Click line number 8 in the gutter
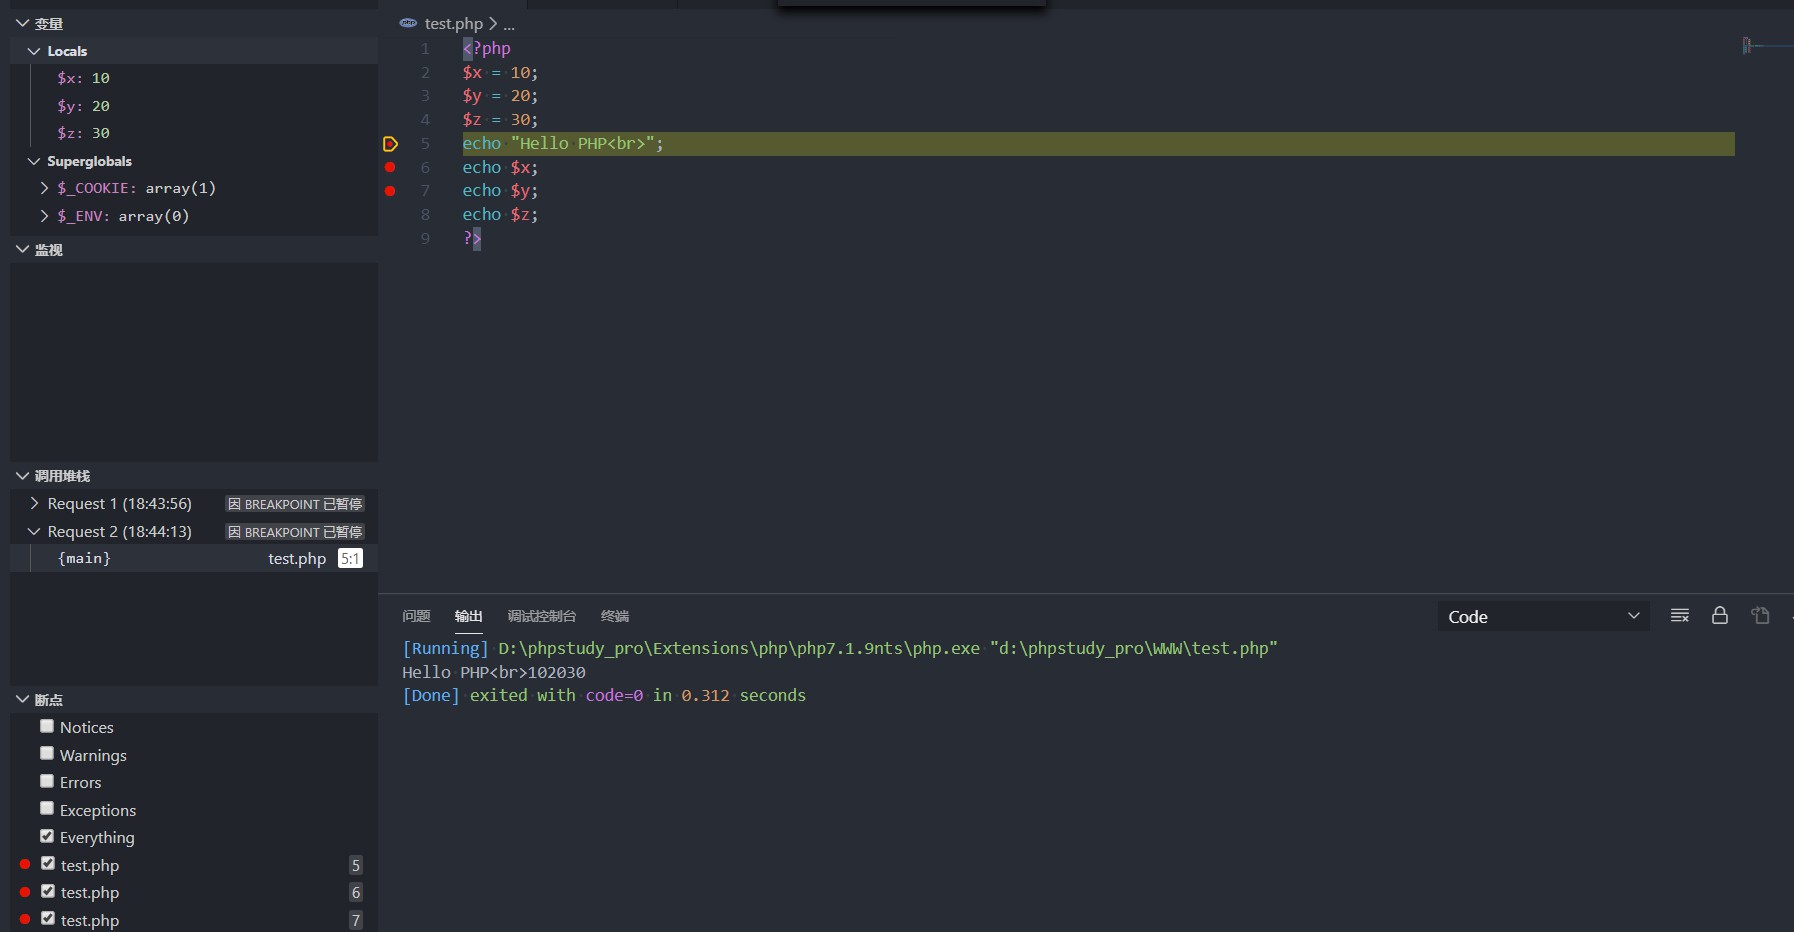Image resolution: width=1794 pixels, height=932 pixels. [x=425, y=214]
